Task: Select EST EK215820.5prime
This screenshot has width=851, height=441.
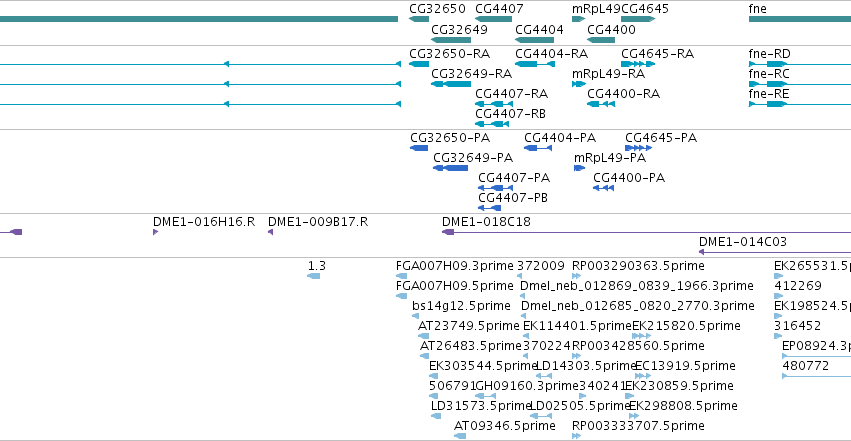Action: (642, 336)
